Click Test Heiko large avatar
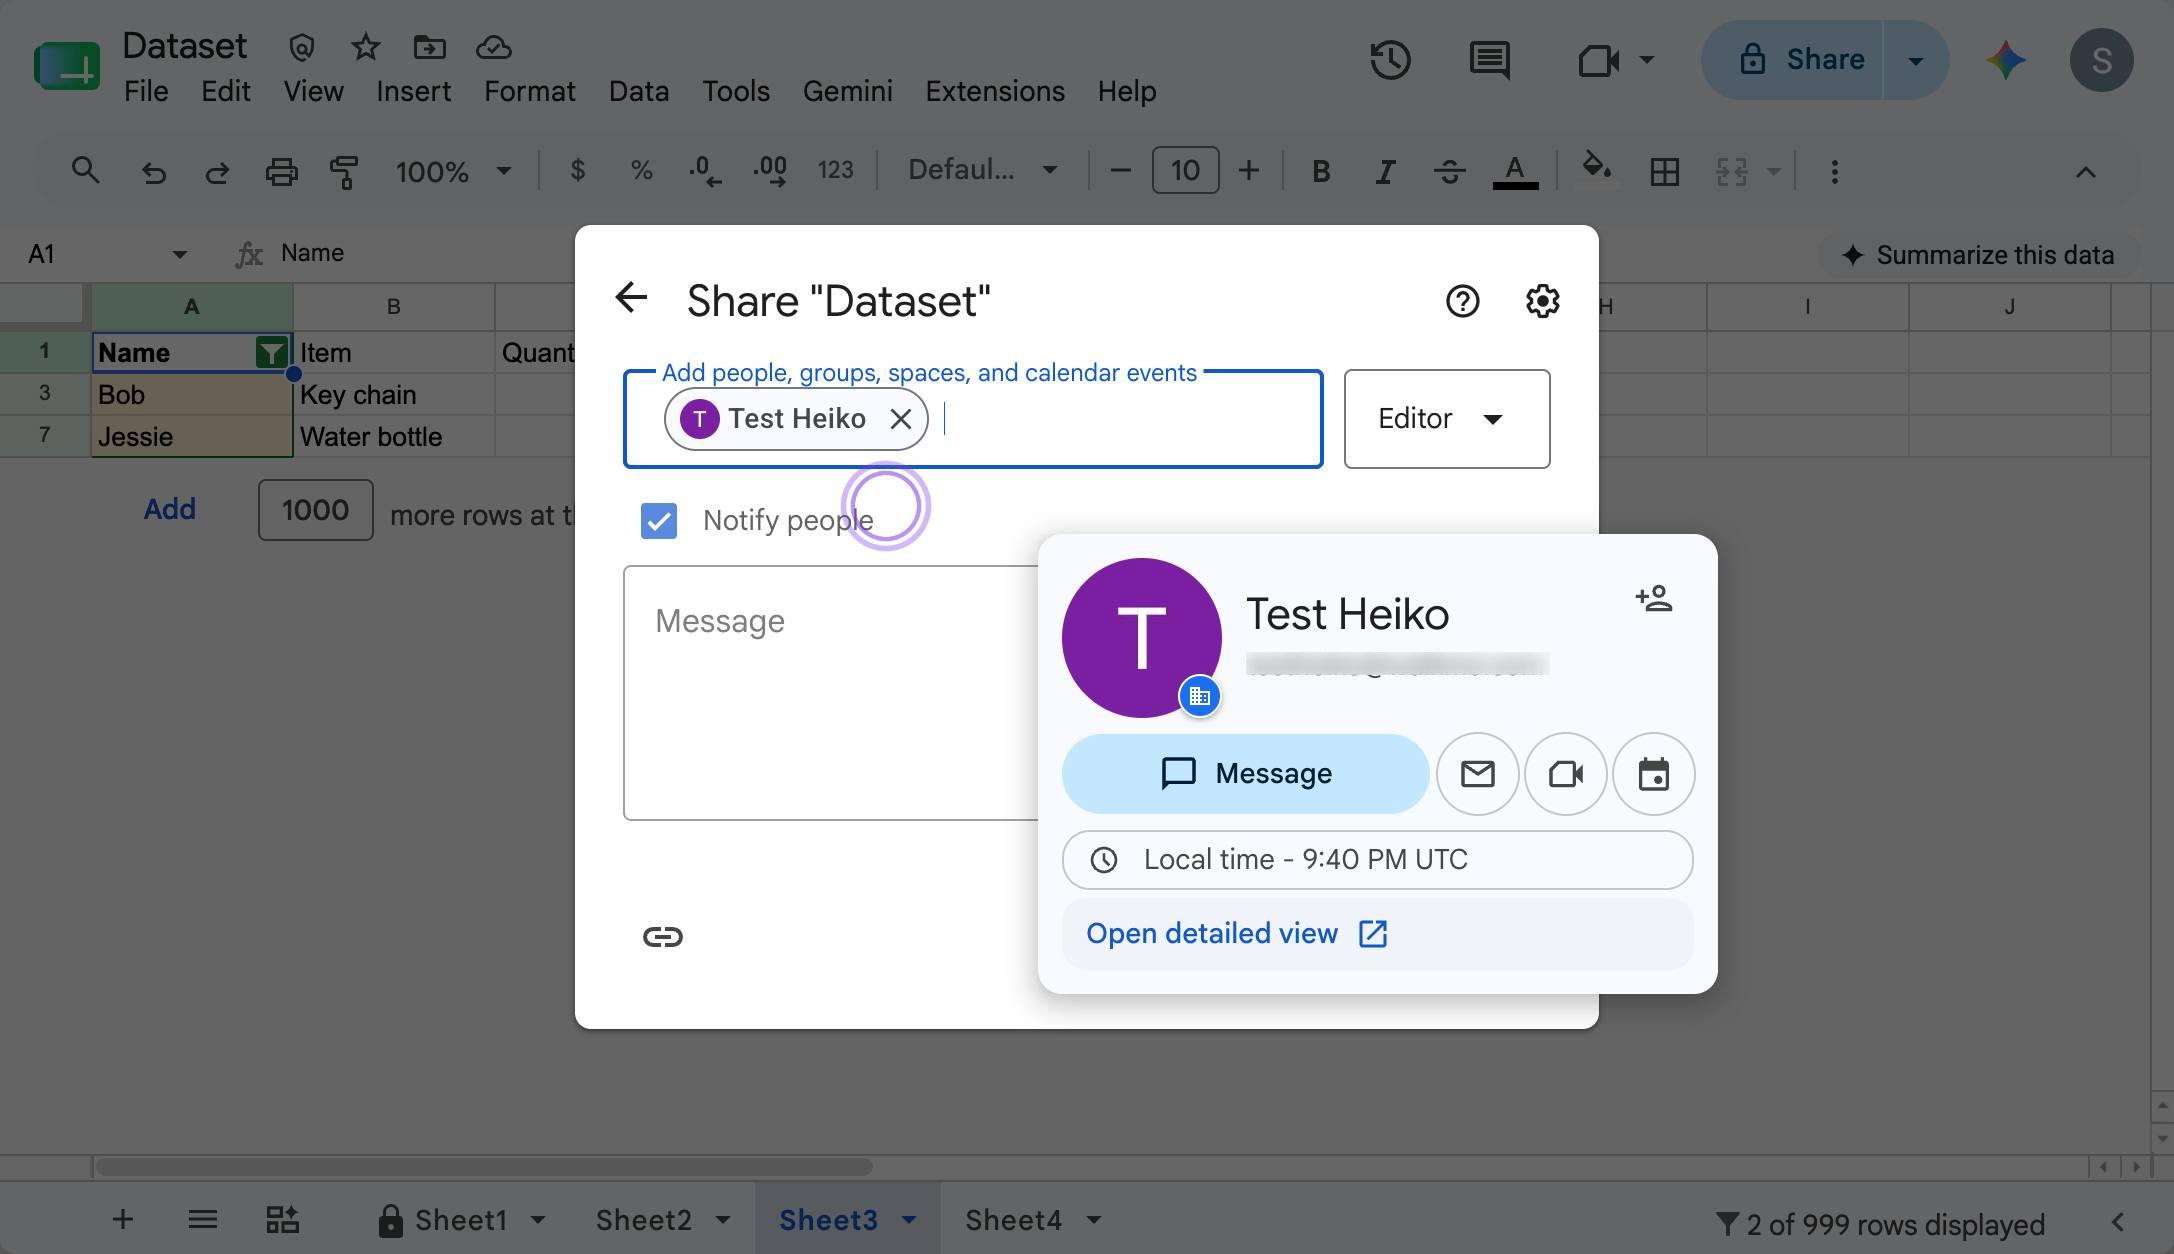 click(1141, 638)
